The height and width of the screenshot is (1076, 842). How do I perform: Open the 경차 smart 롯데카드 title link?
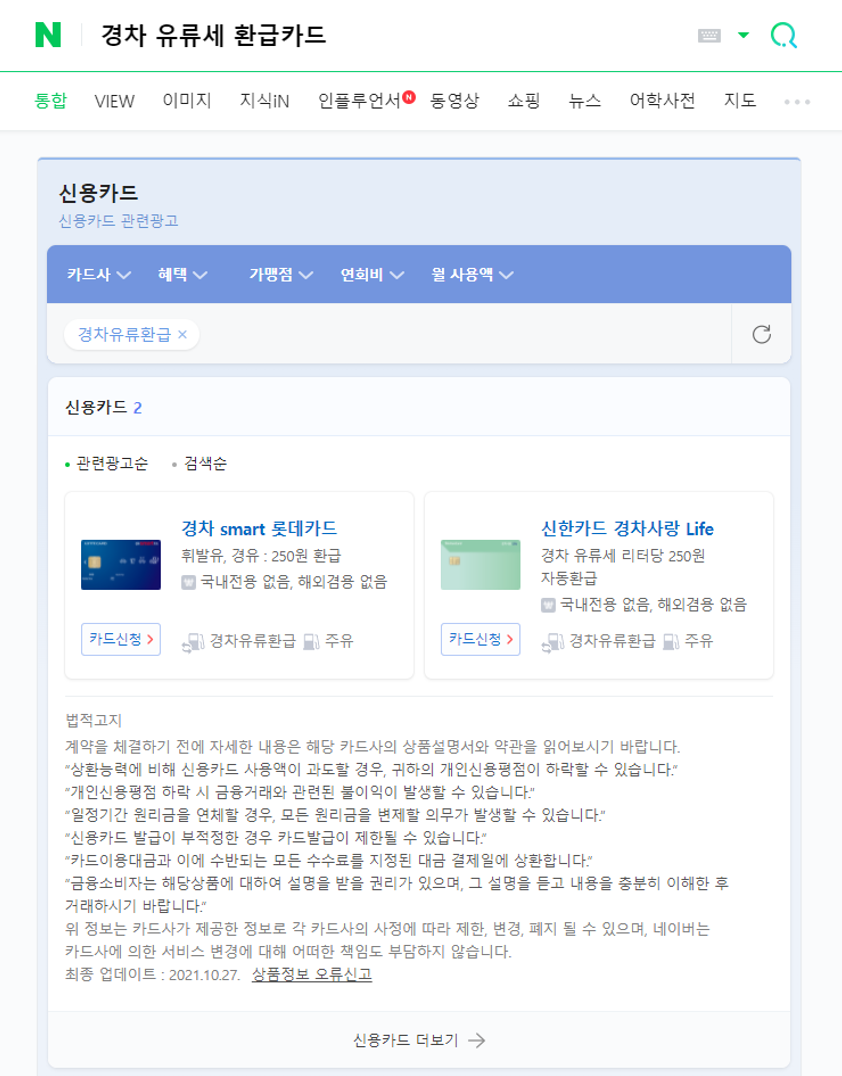259,528
